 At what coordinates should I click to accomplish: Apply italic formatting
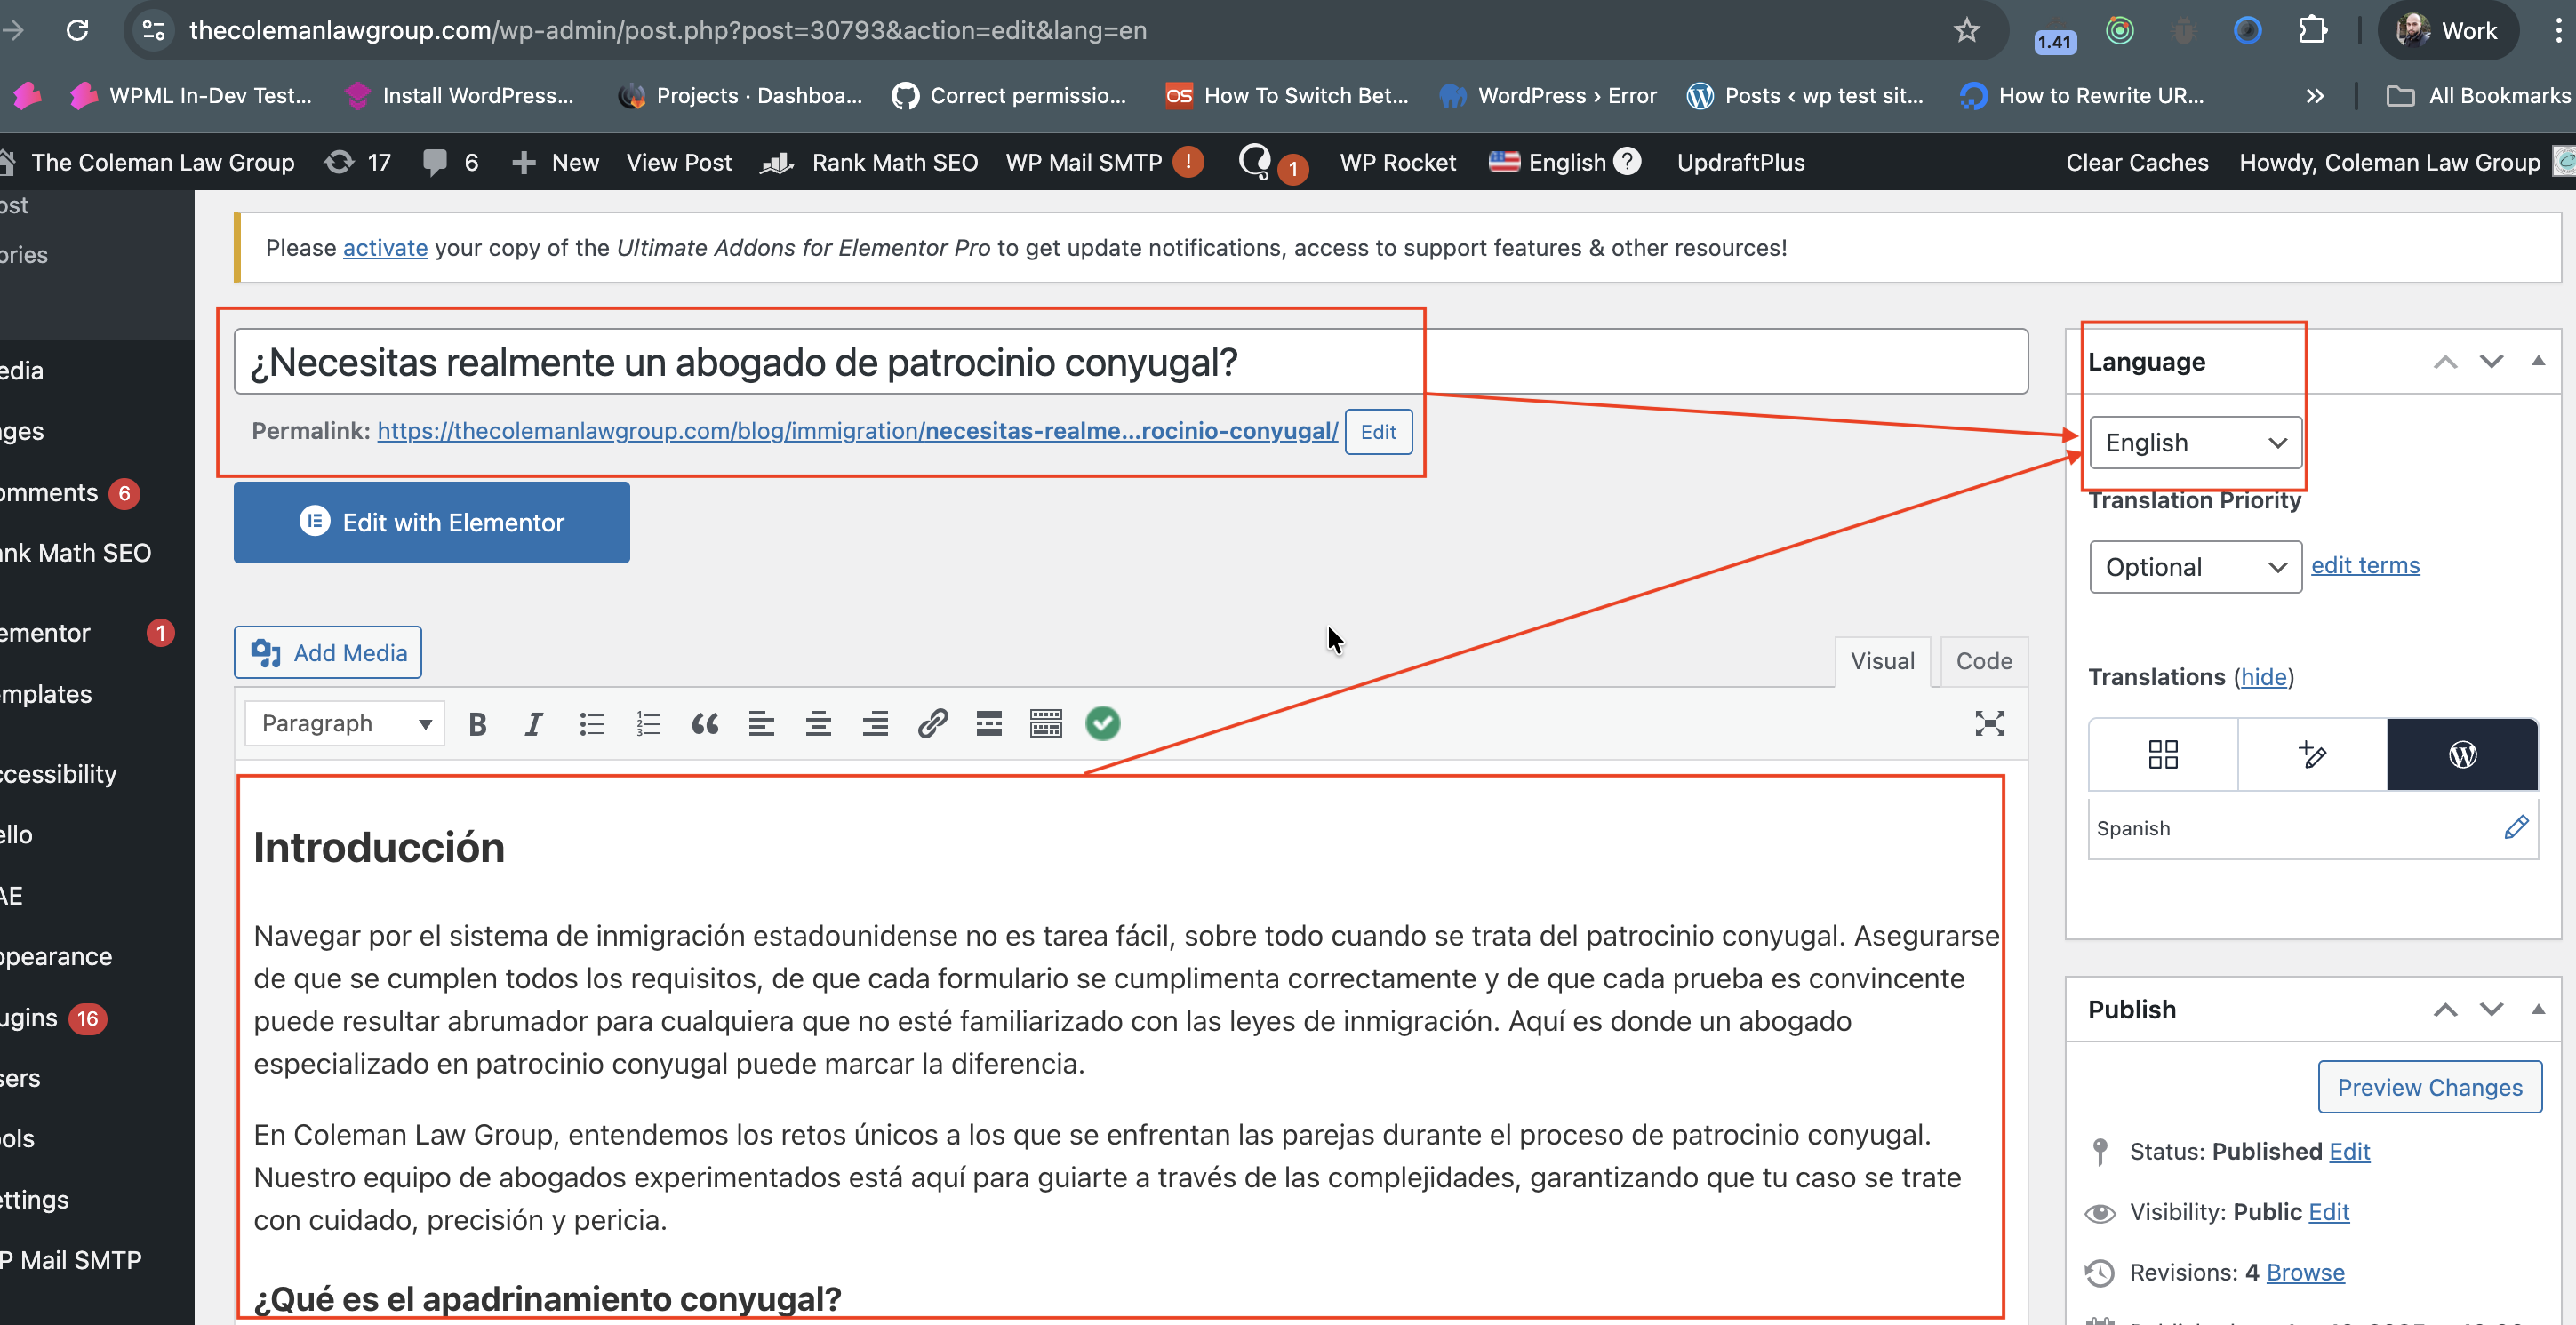click(533, 723)
